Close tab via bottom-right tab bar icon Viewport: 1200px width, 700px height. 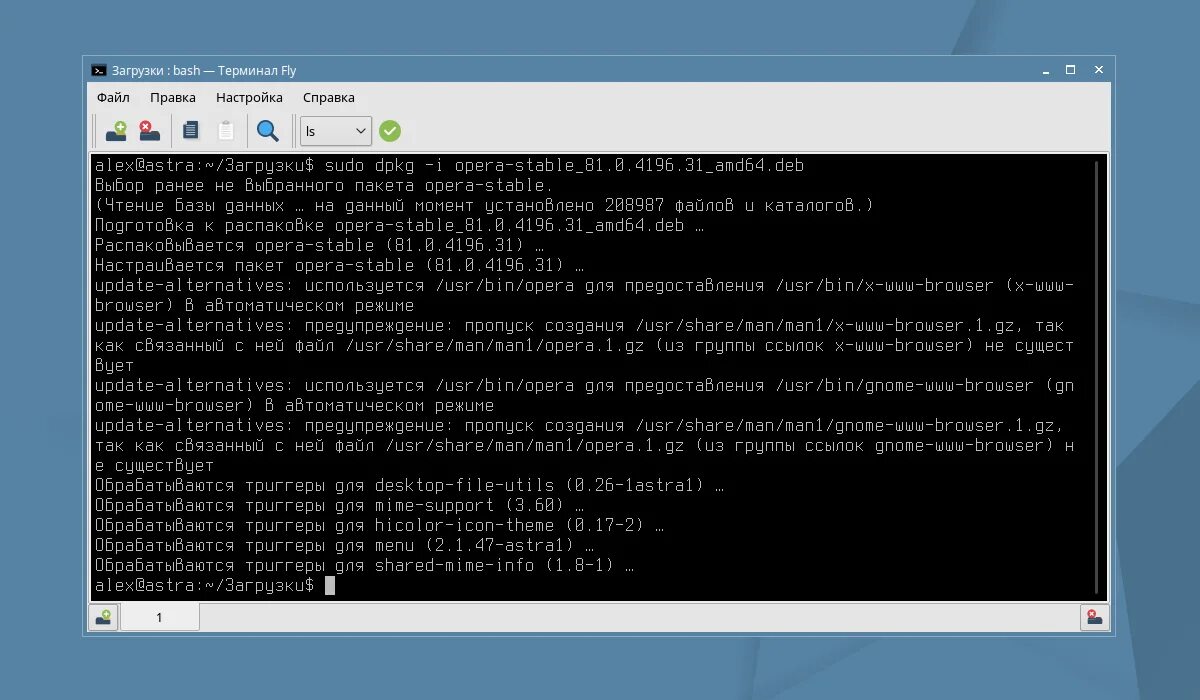[x=1095, y=617]
